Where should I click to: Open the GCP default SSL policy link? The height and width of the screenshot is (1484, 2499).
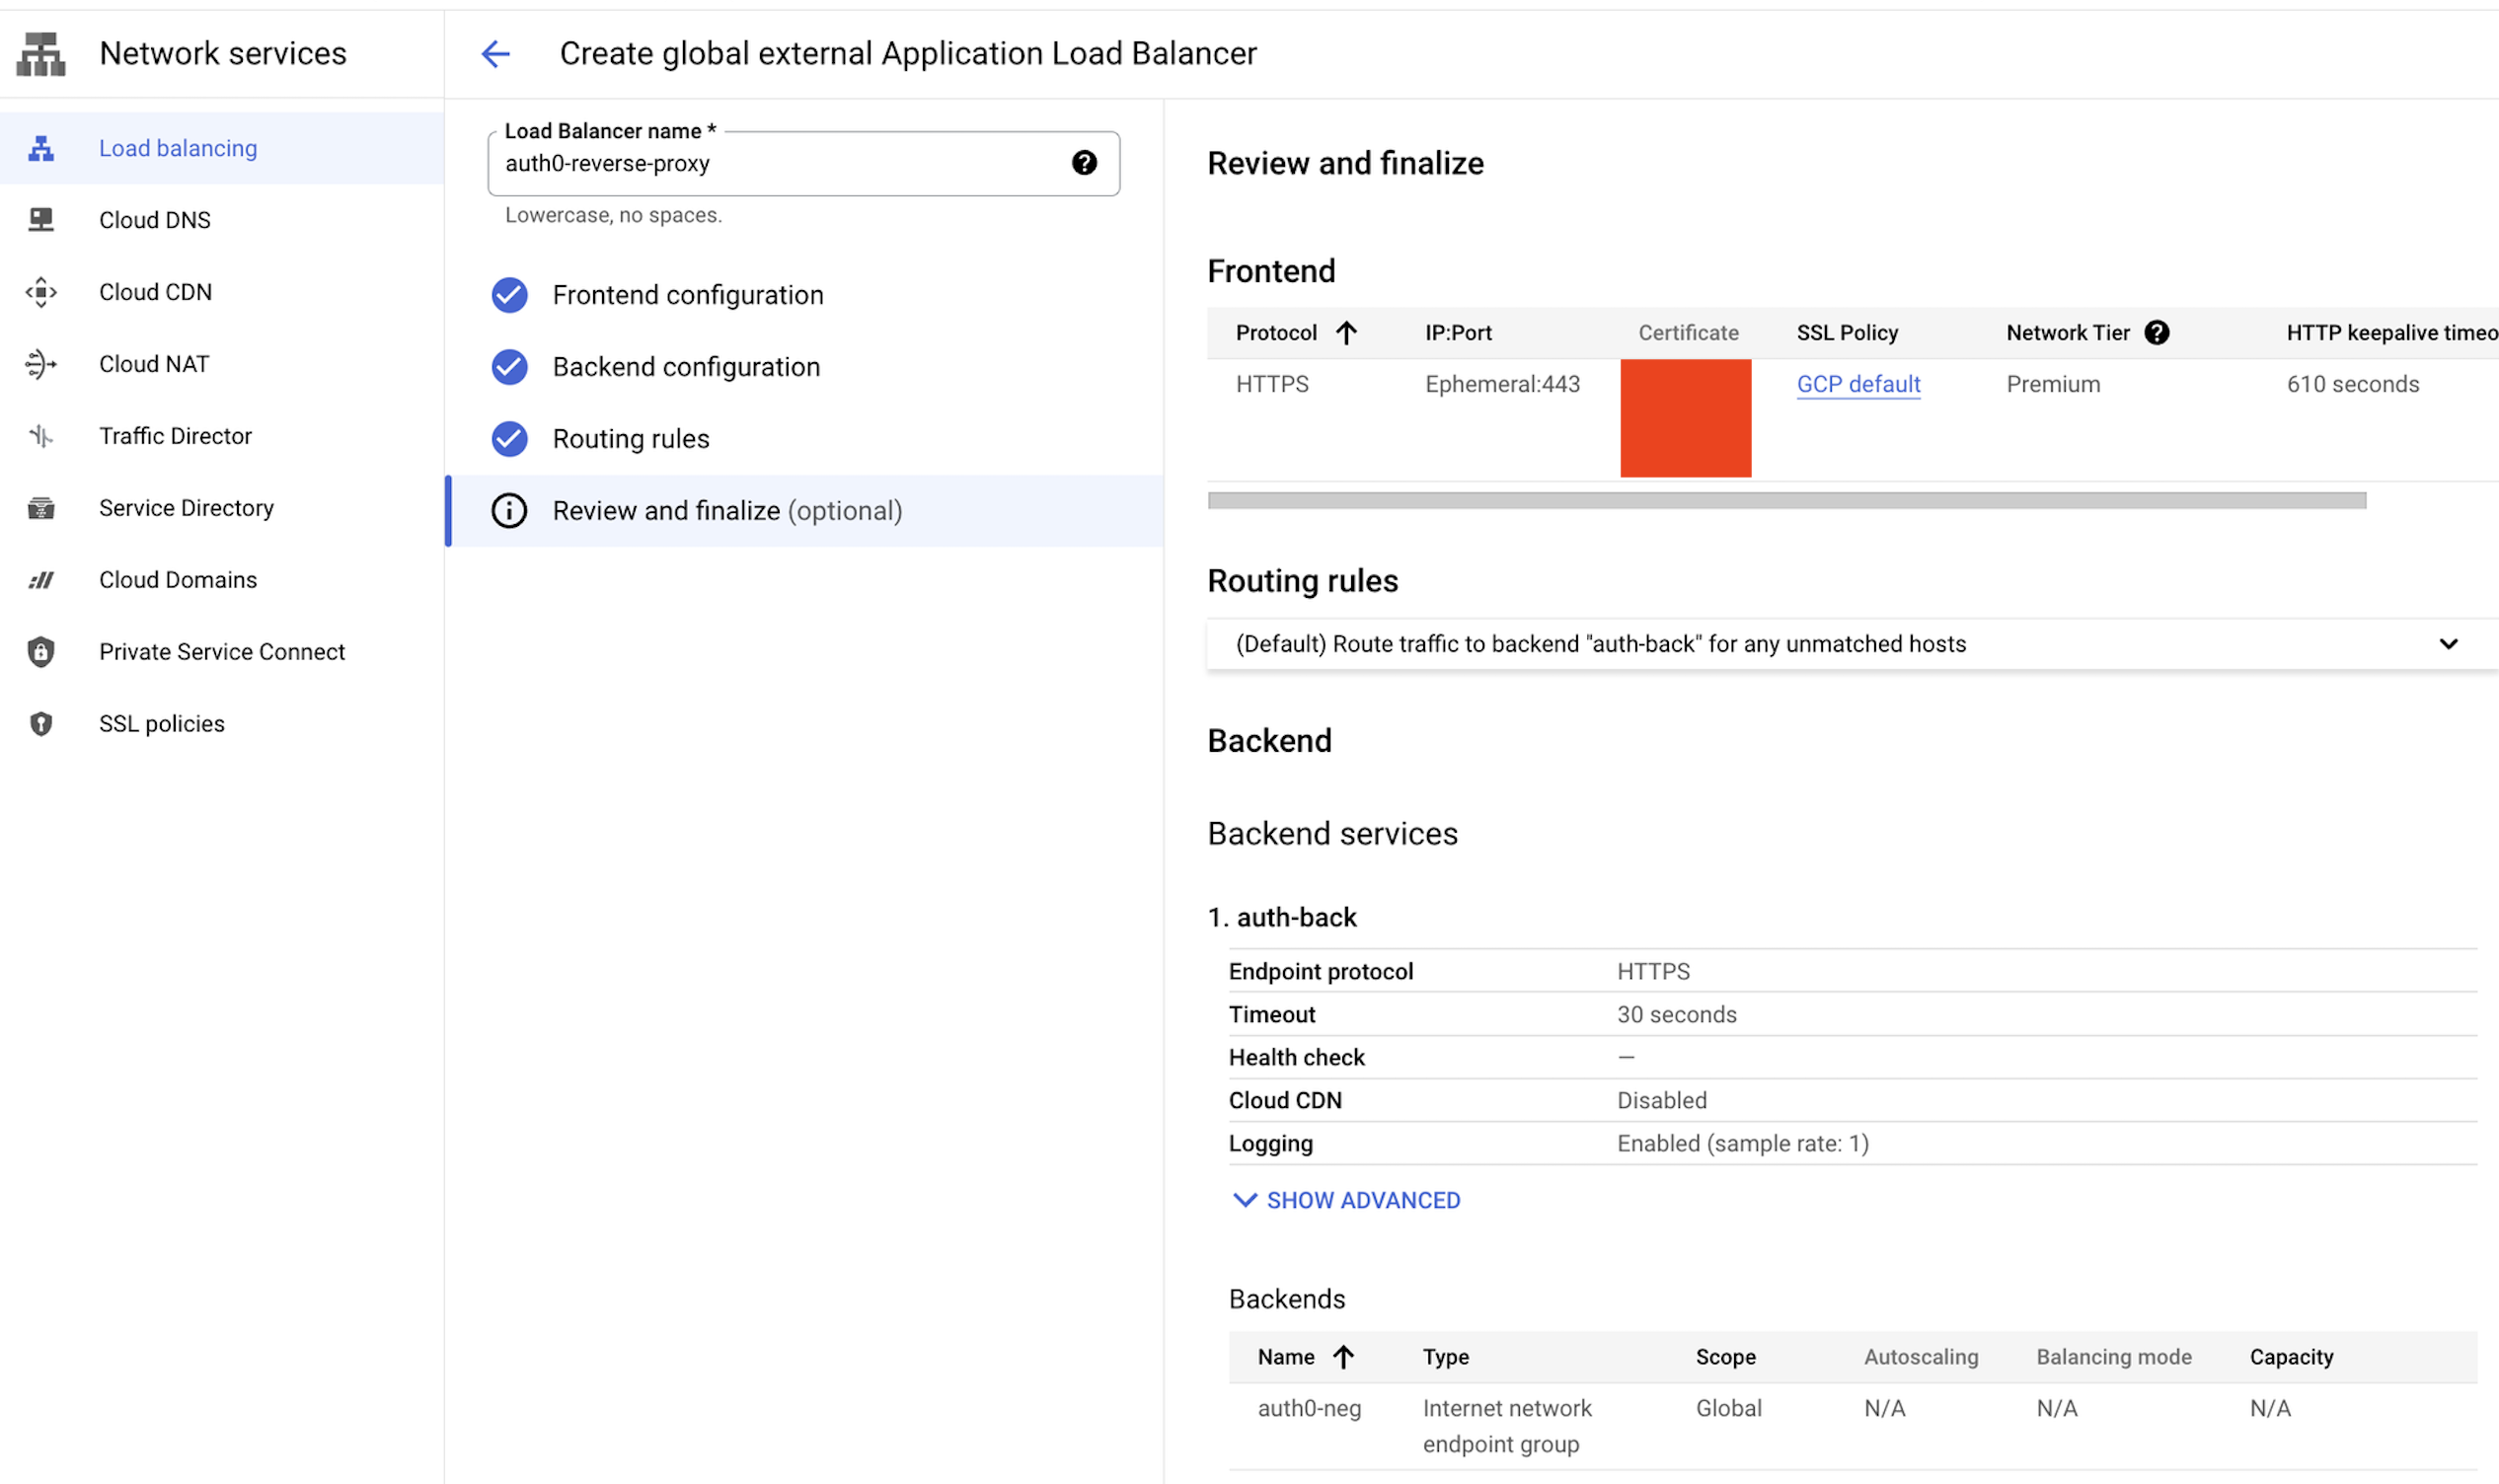click(1858, 385)
